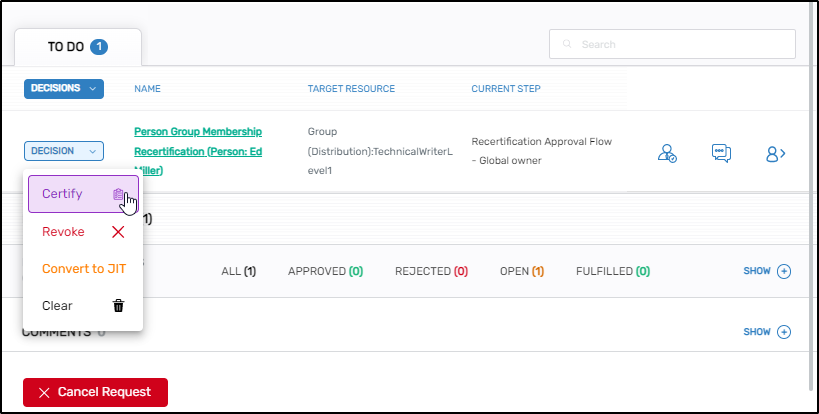Switch to the TO DO tab
The image size is (819, 414).
point(77,47)
